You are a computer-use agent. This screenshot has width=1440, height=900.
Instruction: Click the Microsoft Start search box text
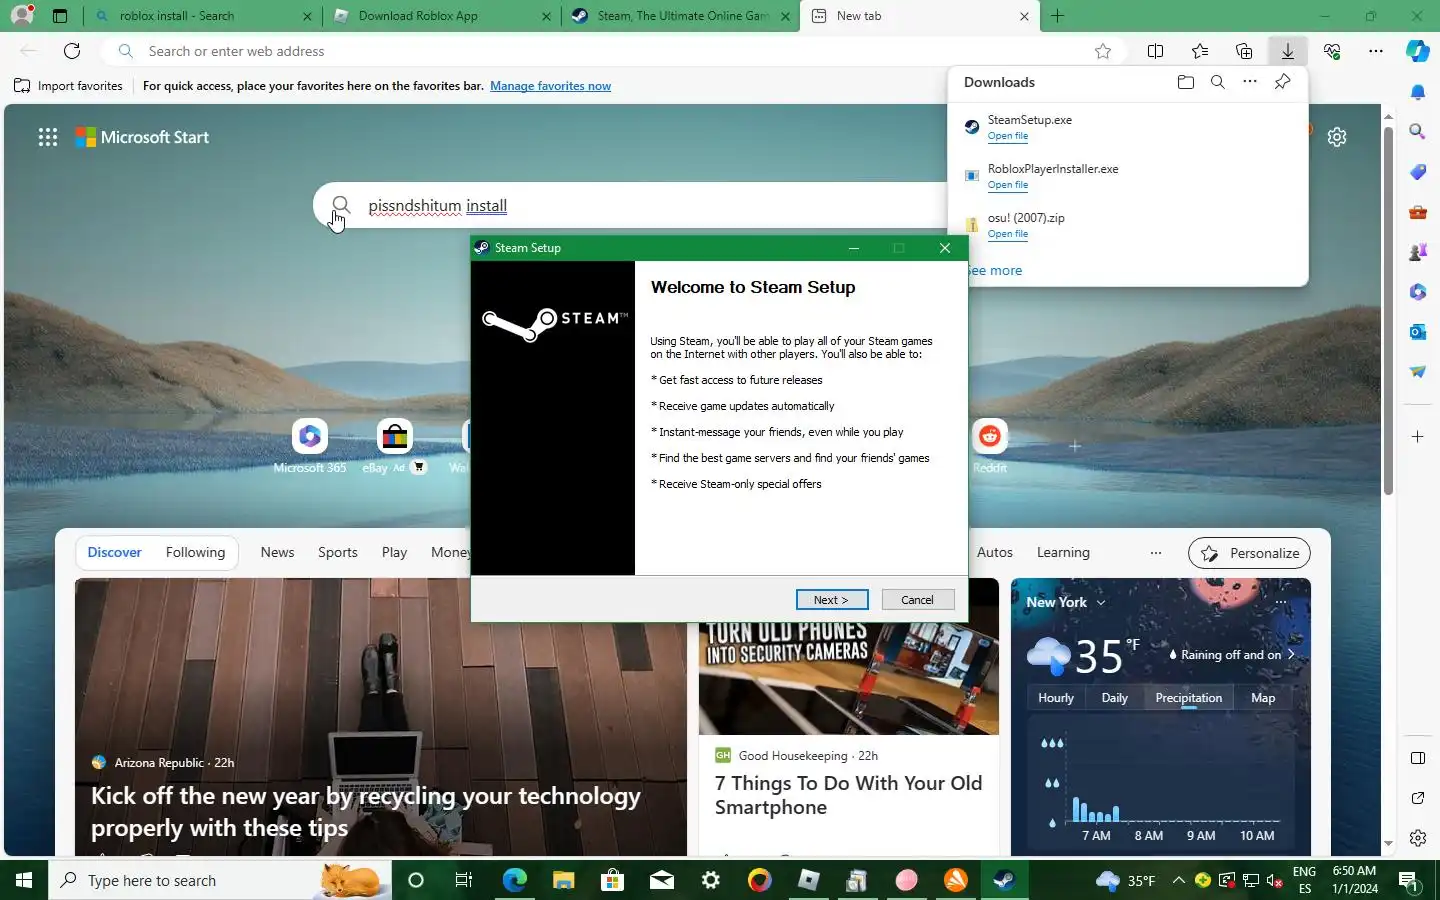437,206
